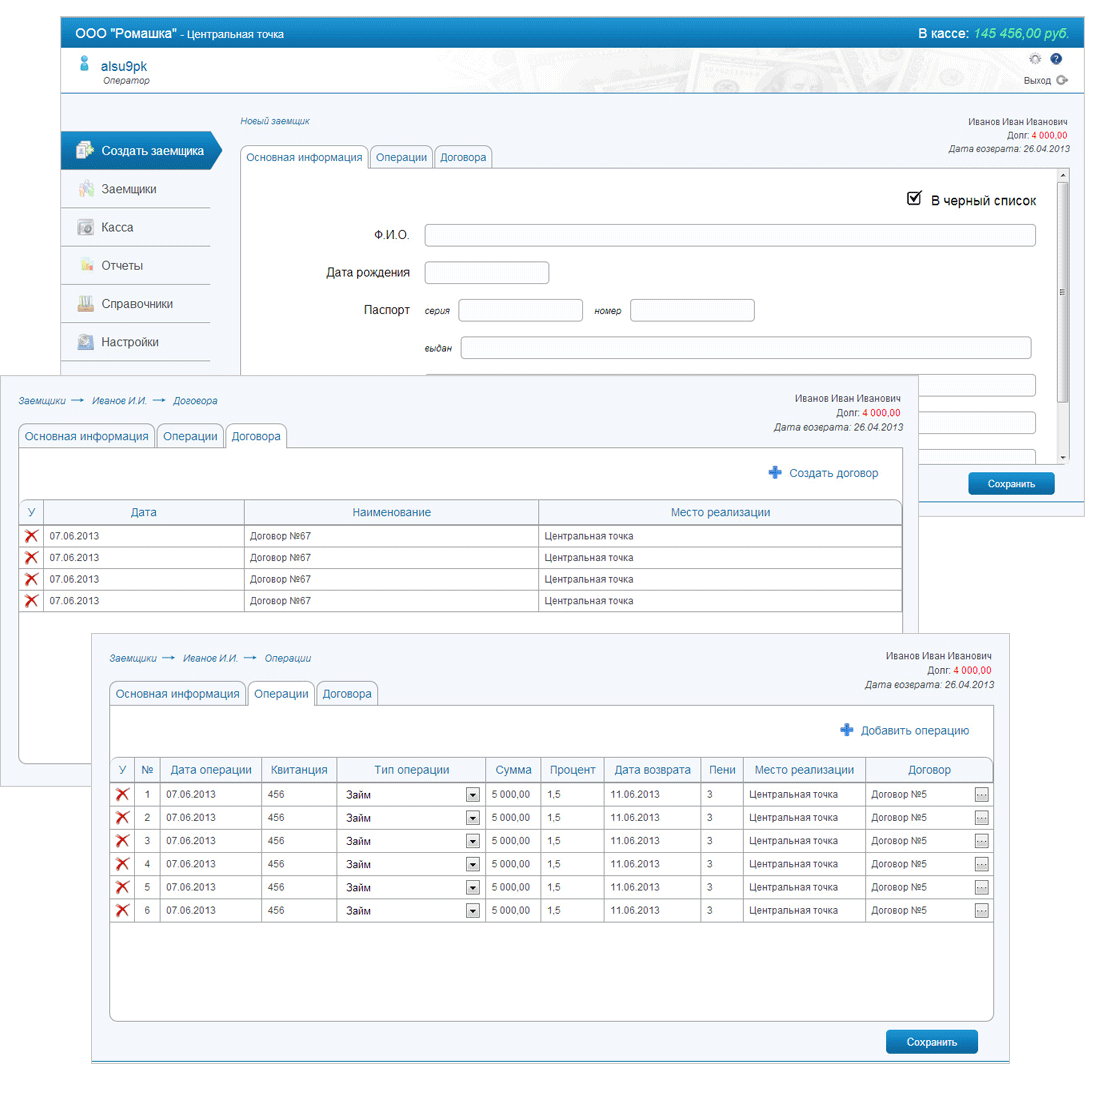Sort contracts by Наименование column header
This screenshot has width=1100, height=1100.
click(391, 512)
